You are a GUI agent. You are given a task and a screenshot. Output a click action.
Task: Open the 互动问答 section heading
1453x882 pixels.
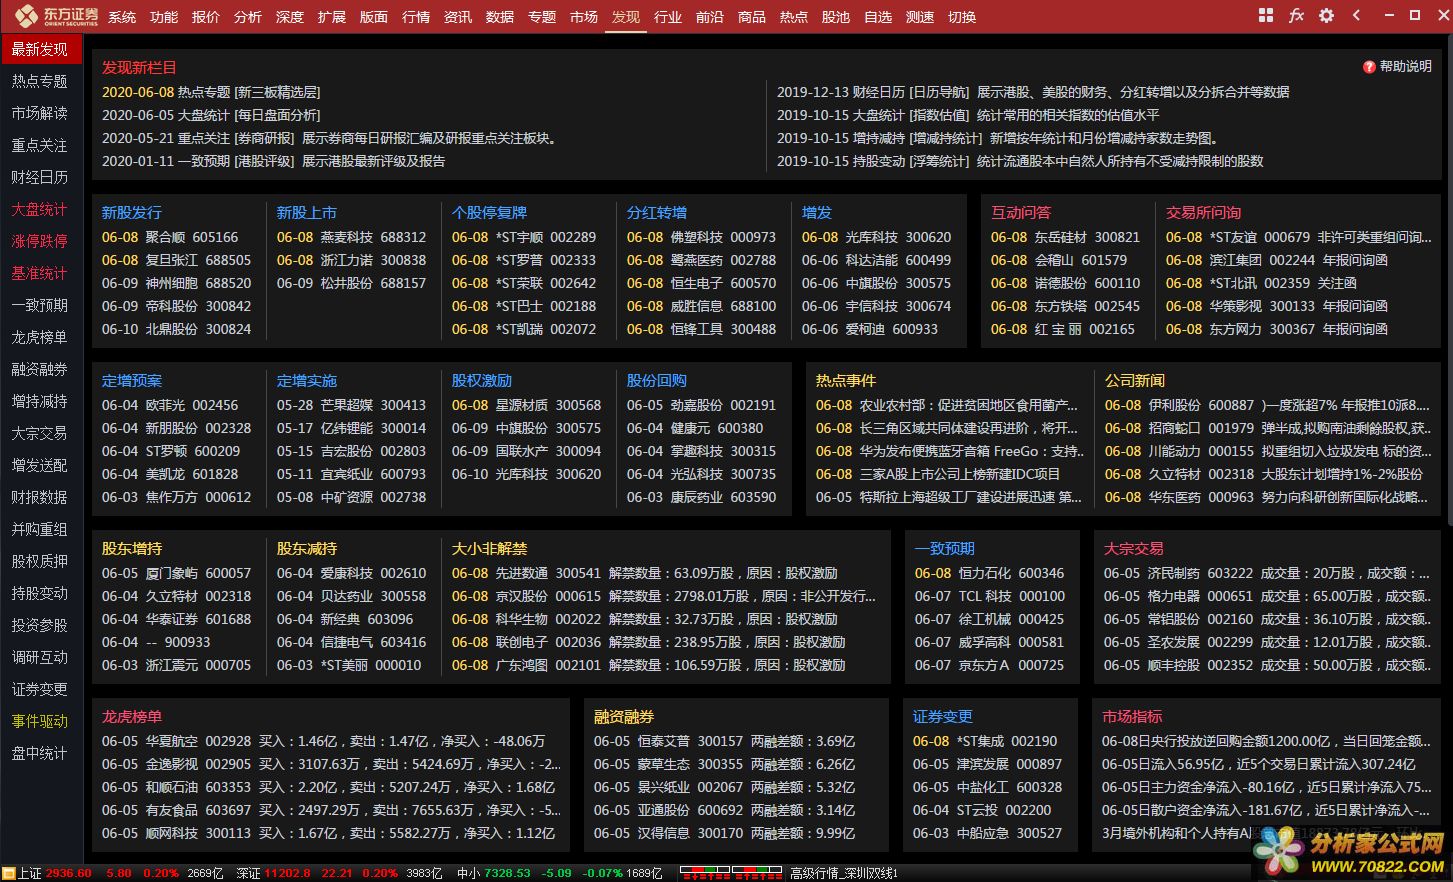tap(1021, 213)
